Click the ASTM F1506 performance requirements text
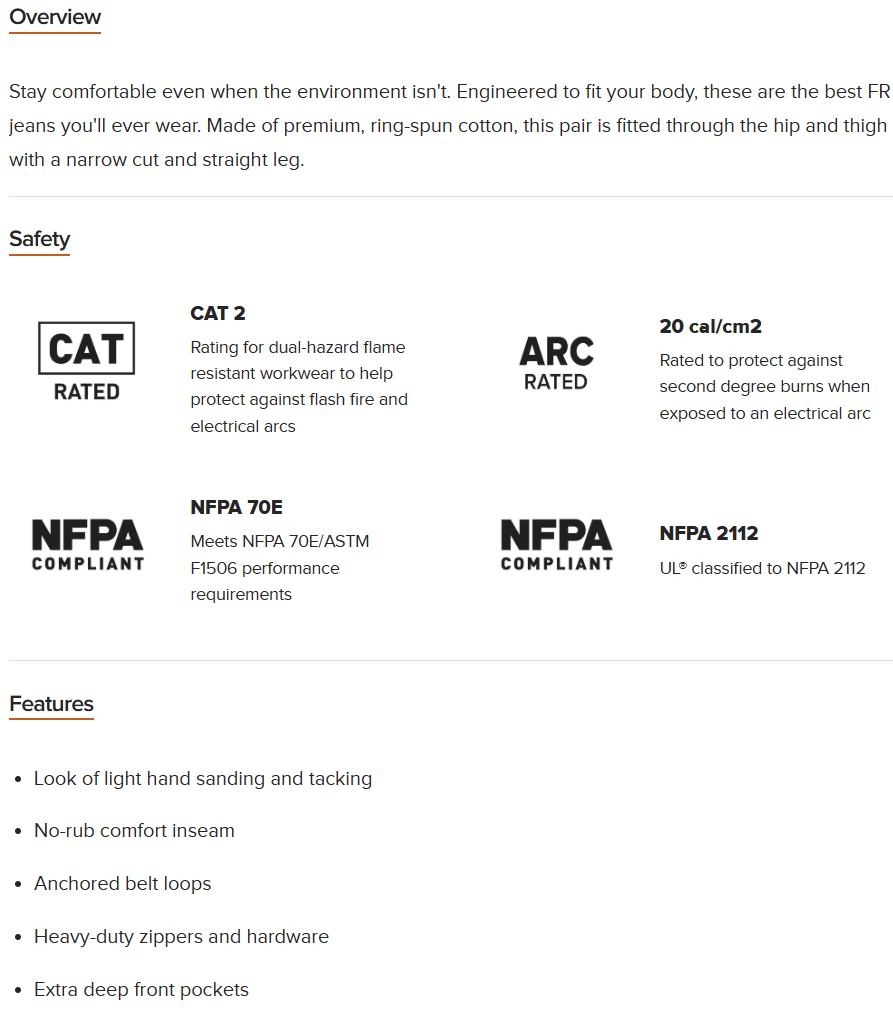 point(279,568)
